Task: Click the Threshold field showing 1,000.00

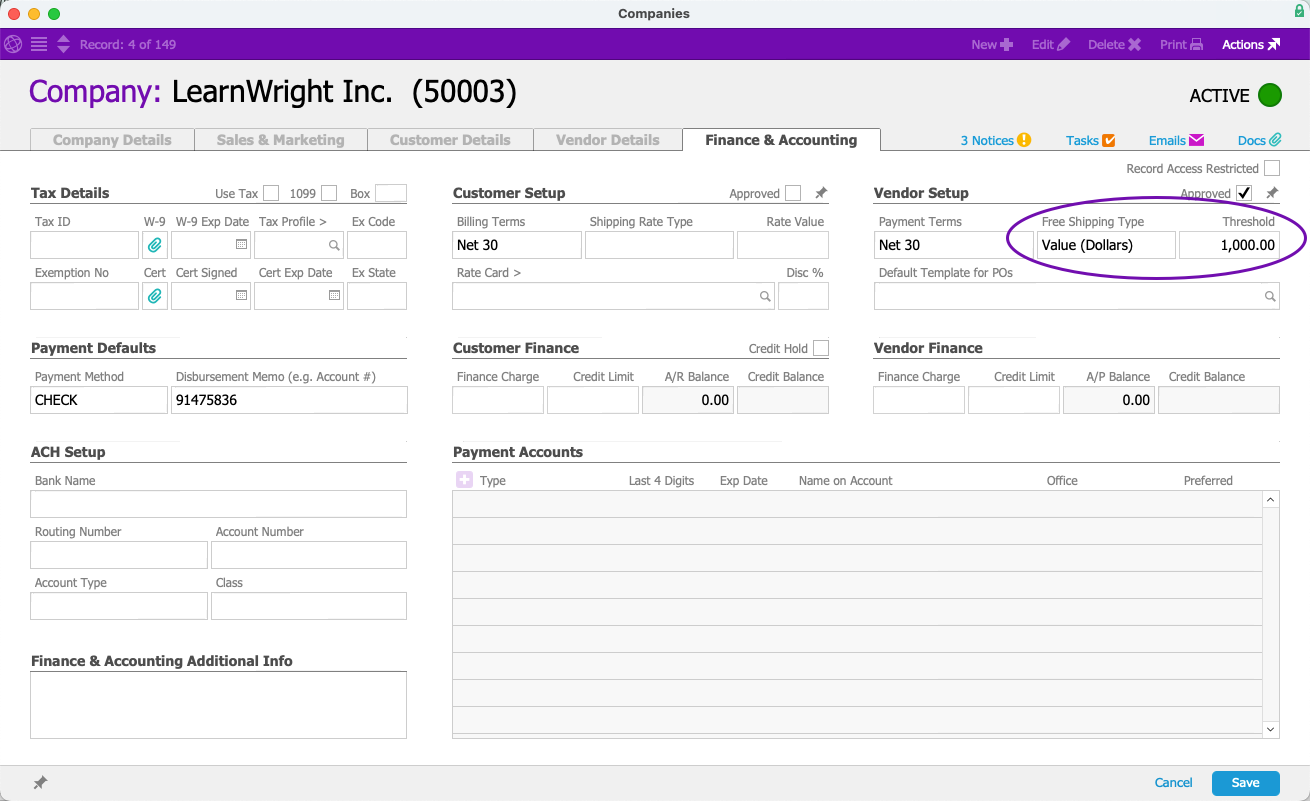Action: click(1229, 245)
